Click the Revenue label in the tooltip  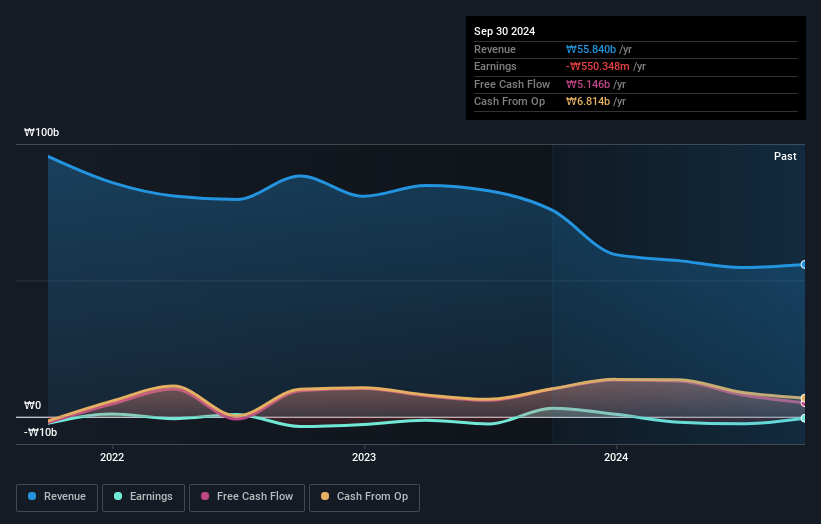click(x=495, y=49)
